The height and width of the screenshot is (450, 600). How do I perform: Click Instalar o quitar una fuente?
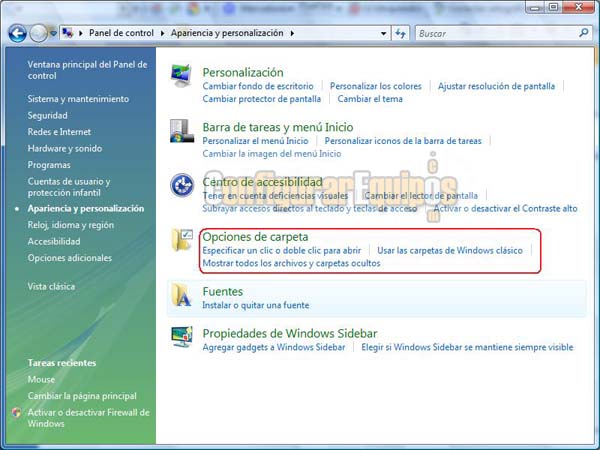(x=256, y=305)
